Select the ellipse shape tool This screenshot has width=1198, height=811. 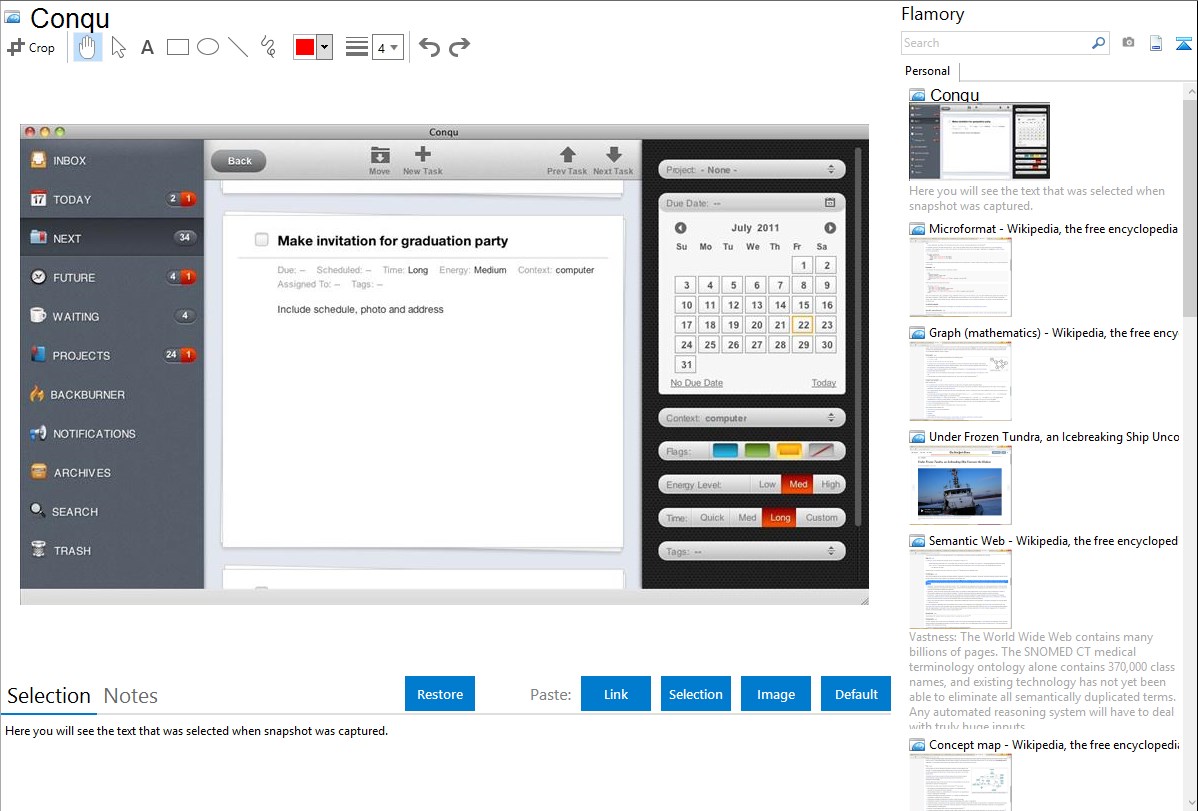click(208, 47)
